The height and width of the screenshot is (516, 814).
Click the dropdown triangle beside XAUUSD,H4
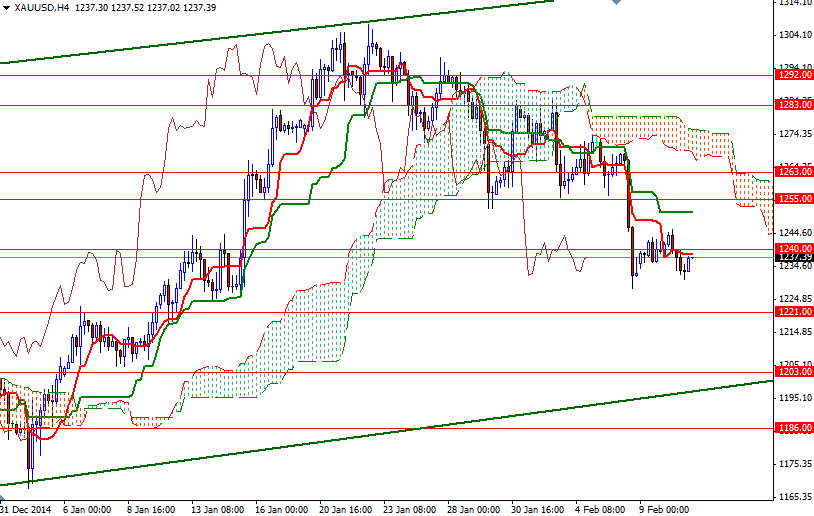(7, 7)
